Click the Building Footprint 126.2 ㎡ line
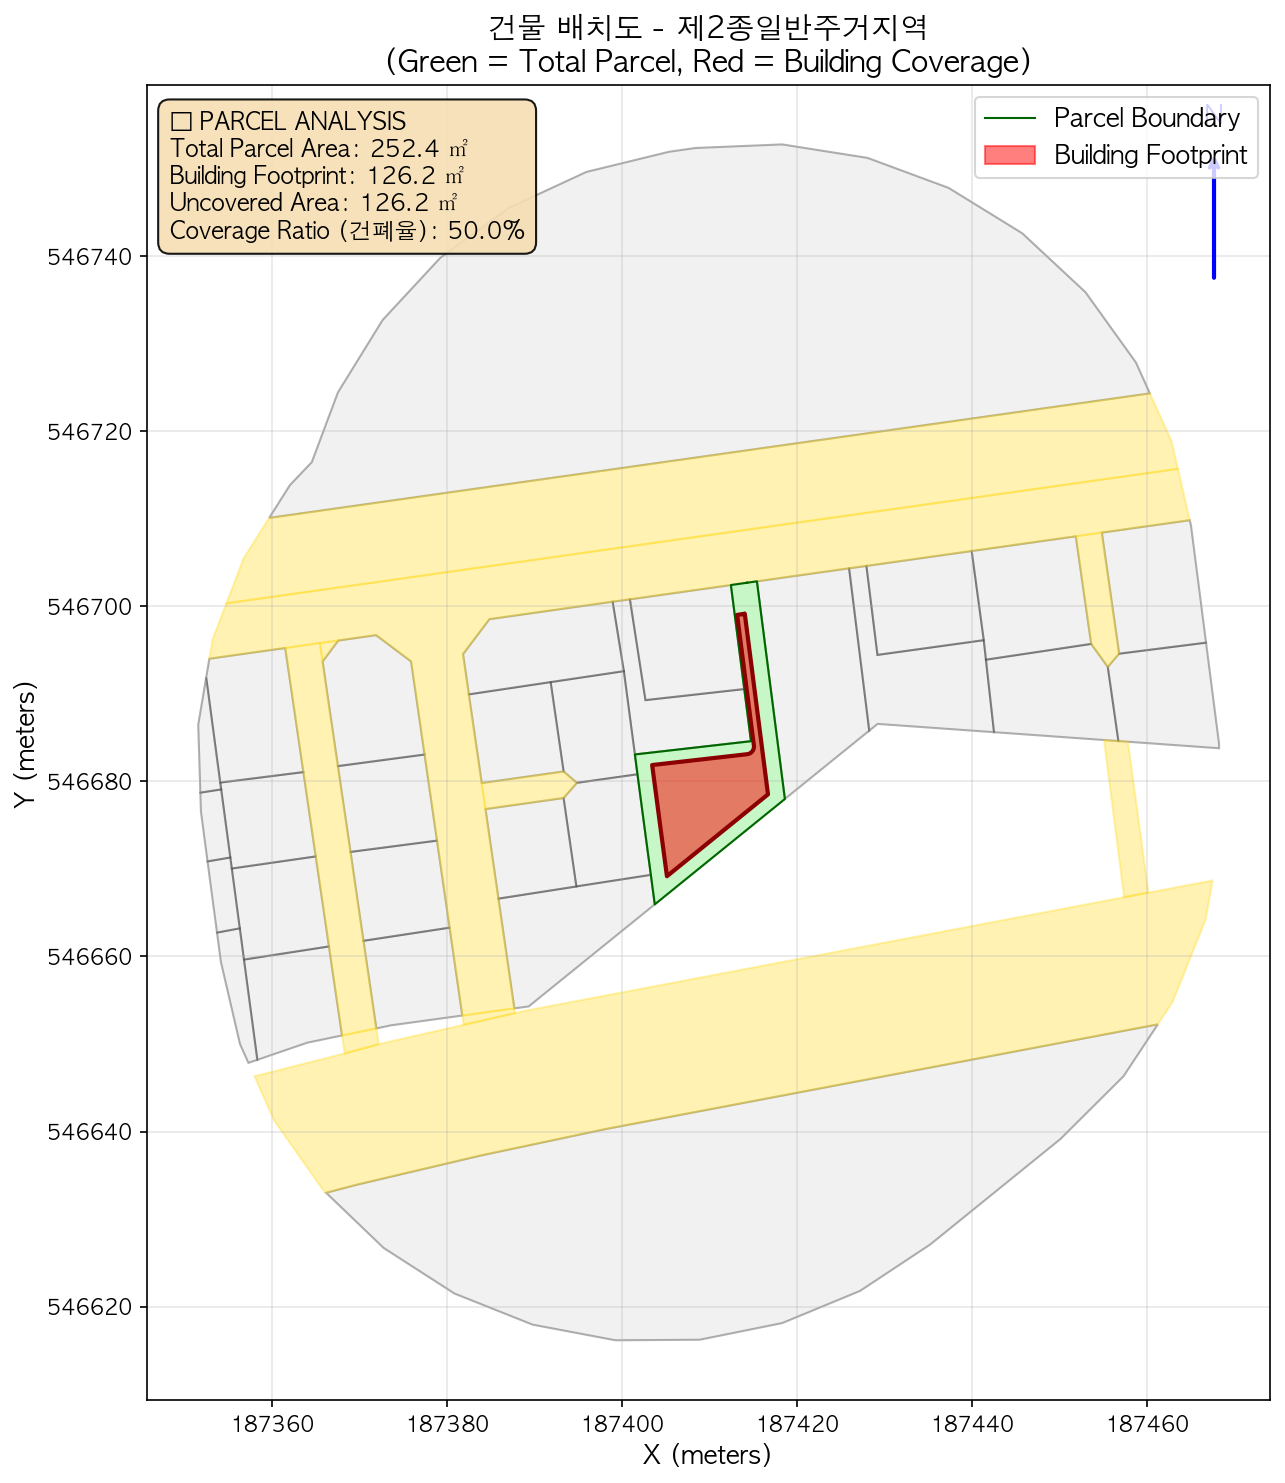 point(316,176)
